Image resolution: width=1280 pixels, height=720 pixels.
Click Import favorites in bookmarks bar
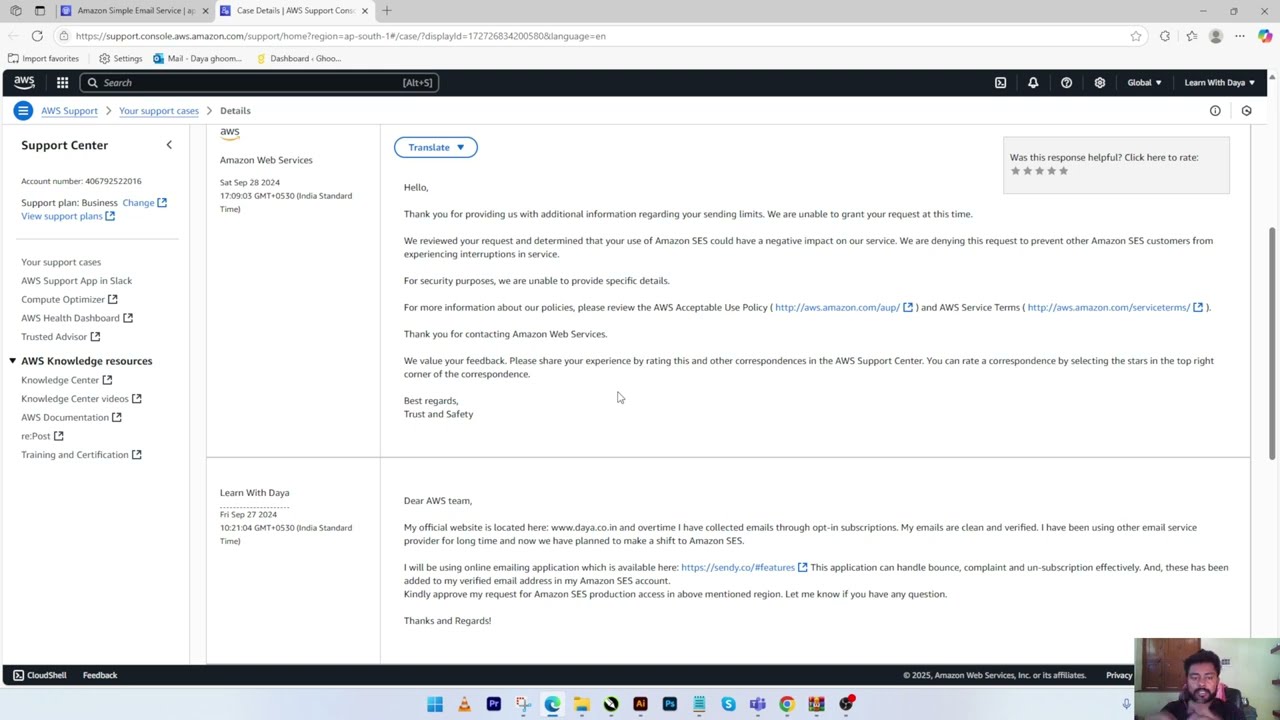[43, 58]
